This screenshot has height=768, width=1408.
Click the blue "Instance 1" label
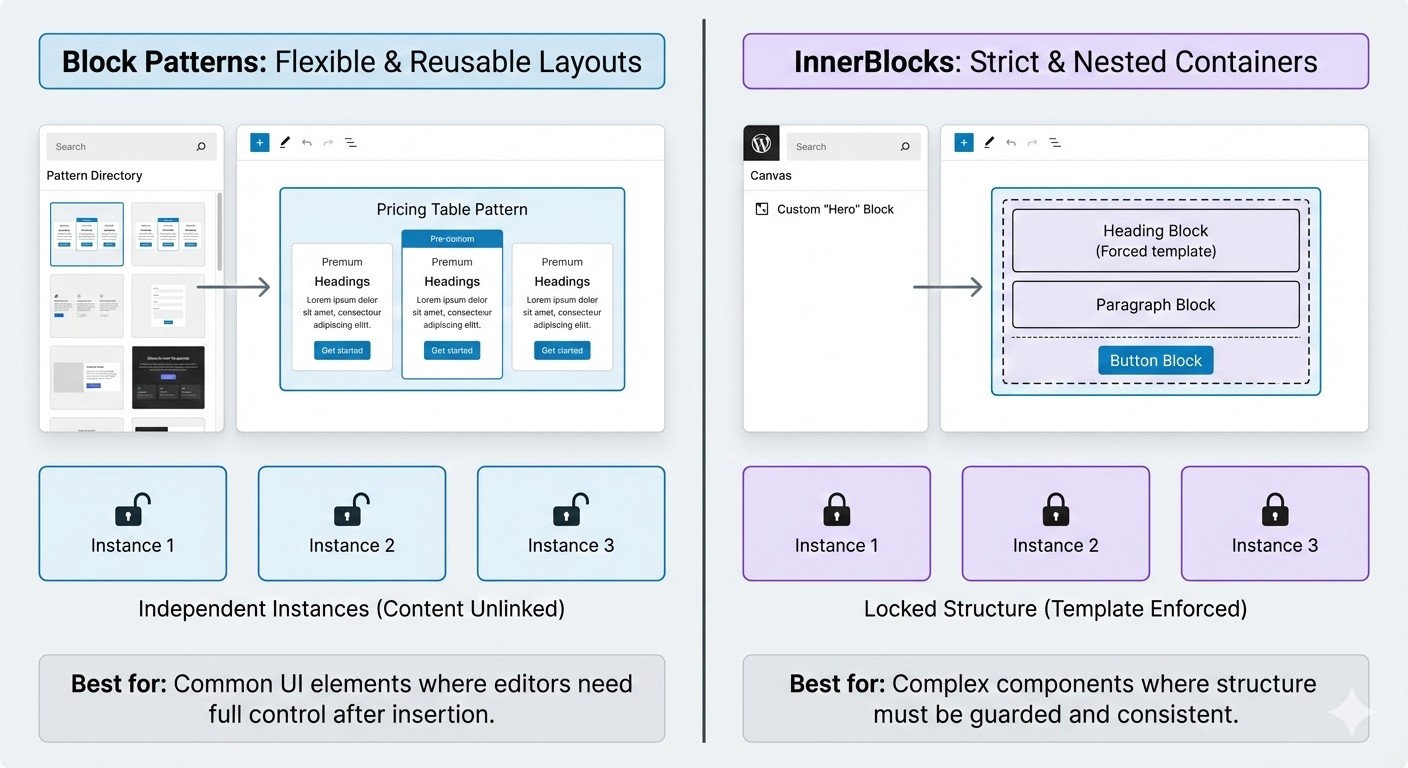click(133, 546)
